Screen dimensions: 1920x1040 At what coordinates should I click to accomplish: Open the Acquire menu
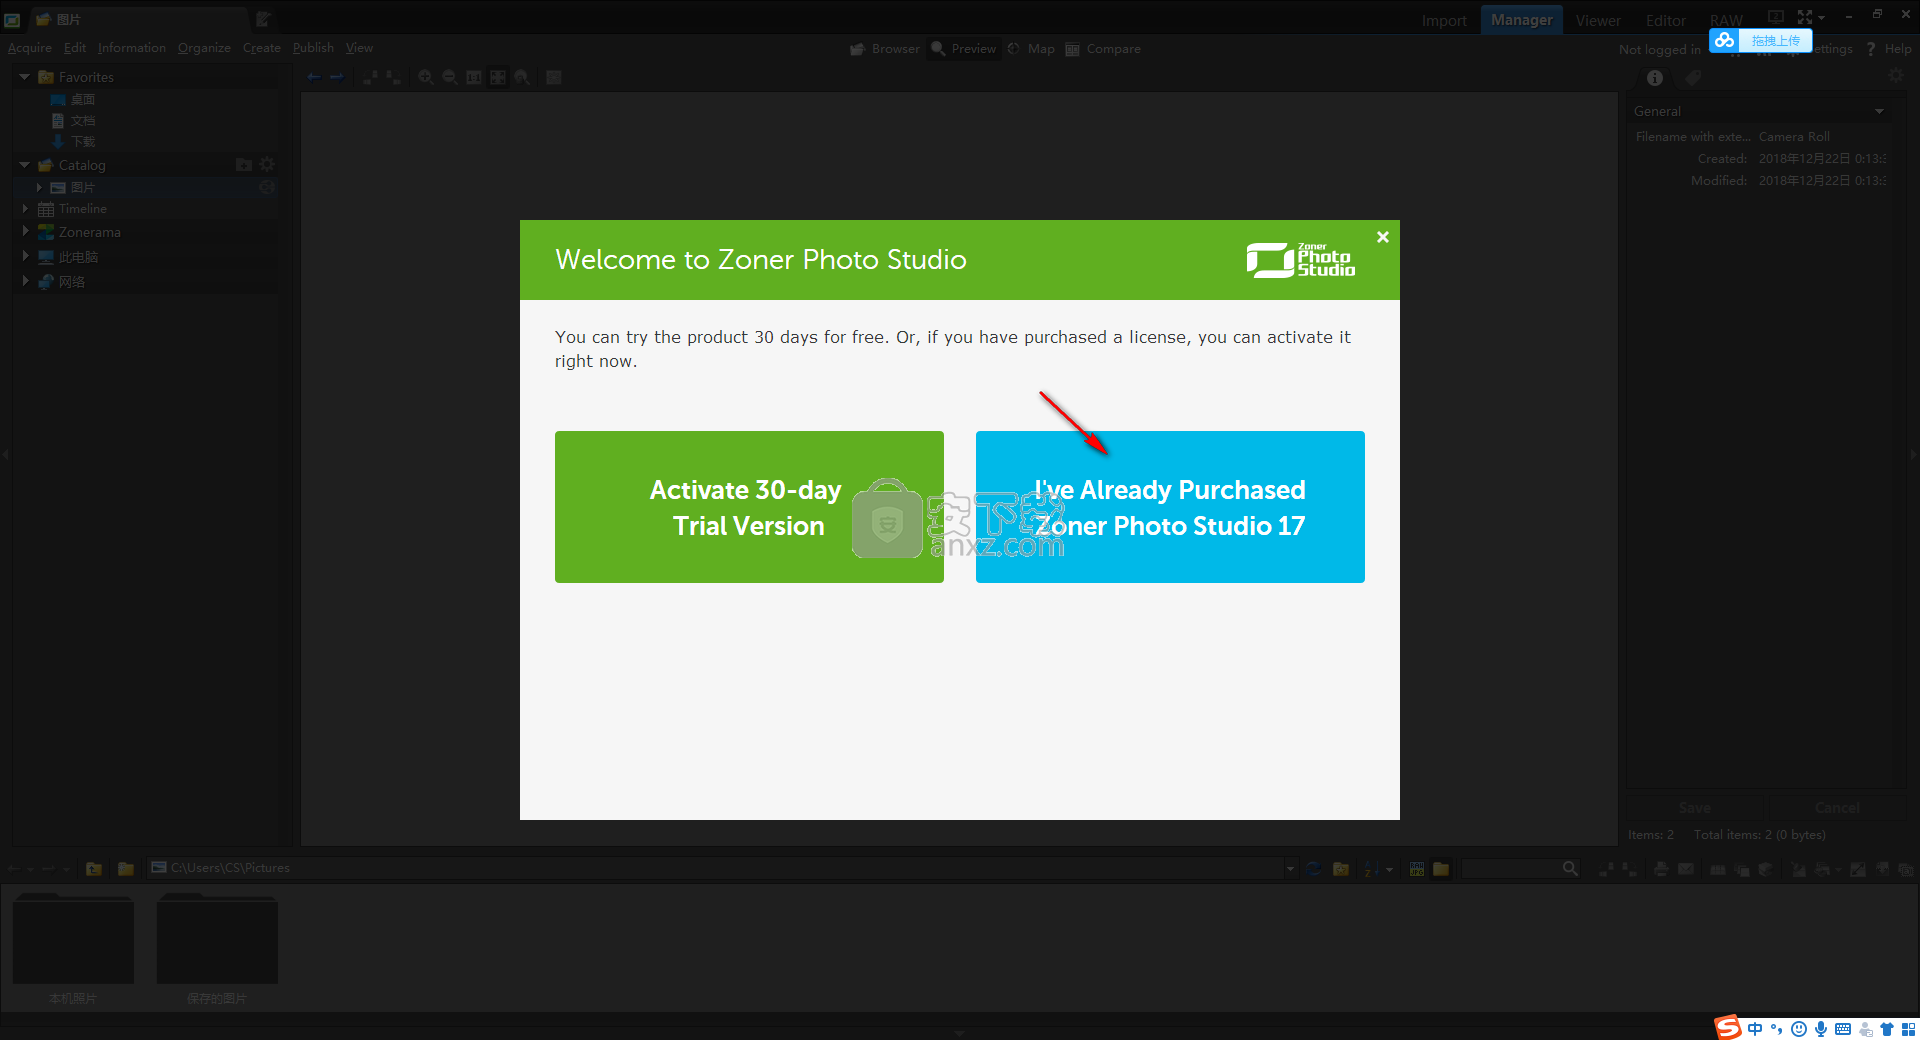pyautogui.click(x=30, y=48)
